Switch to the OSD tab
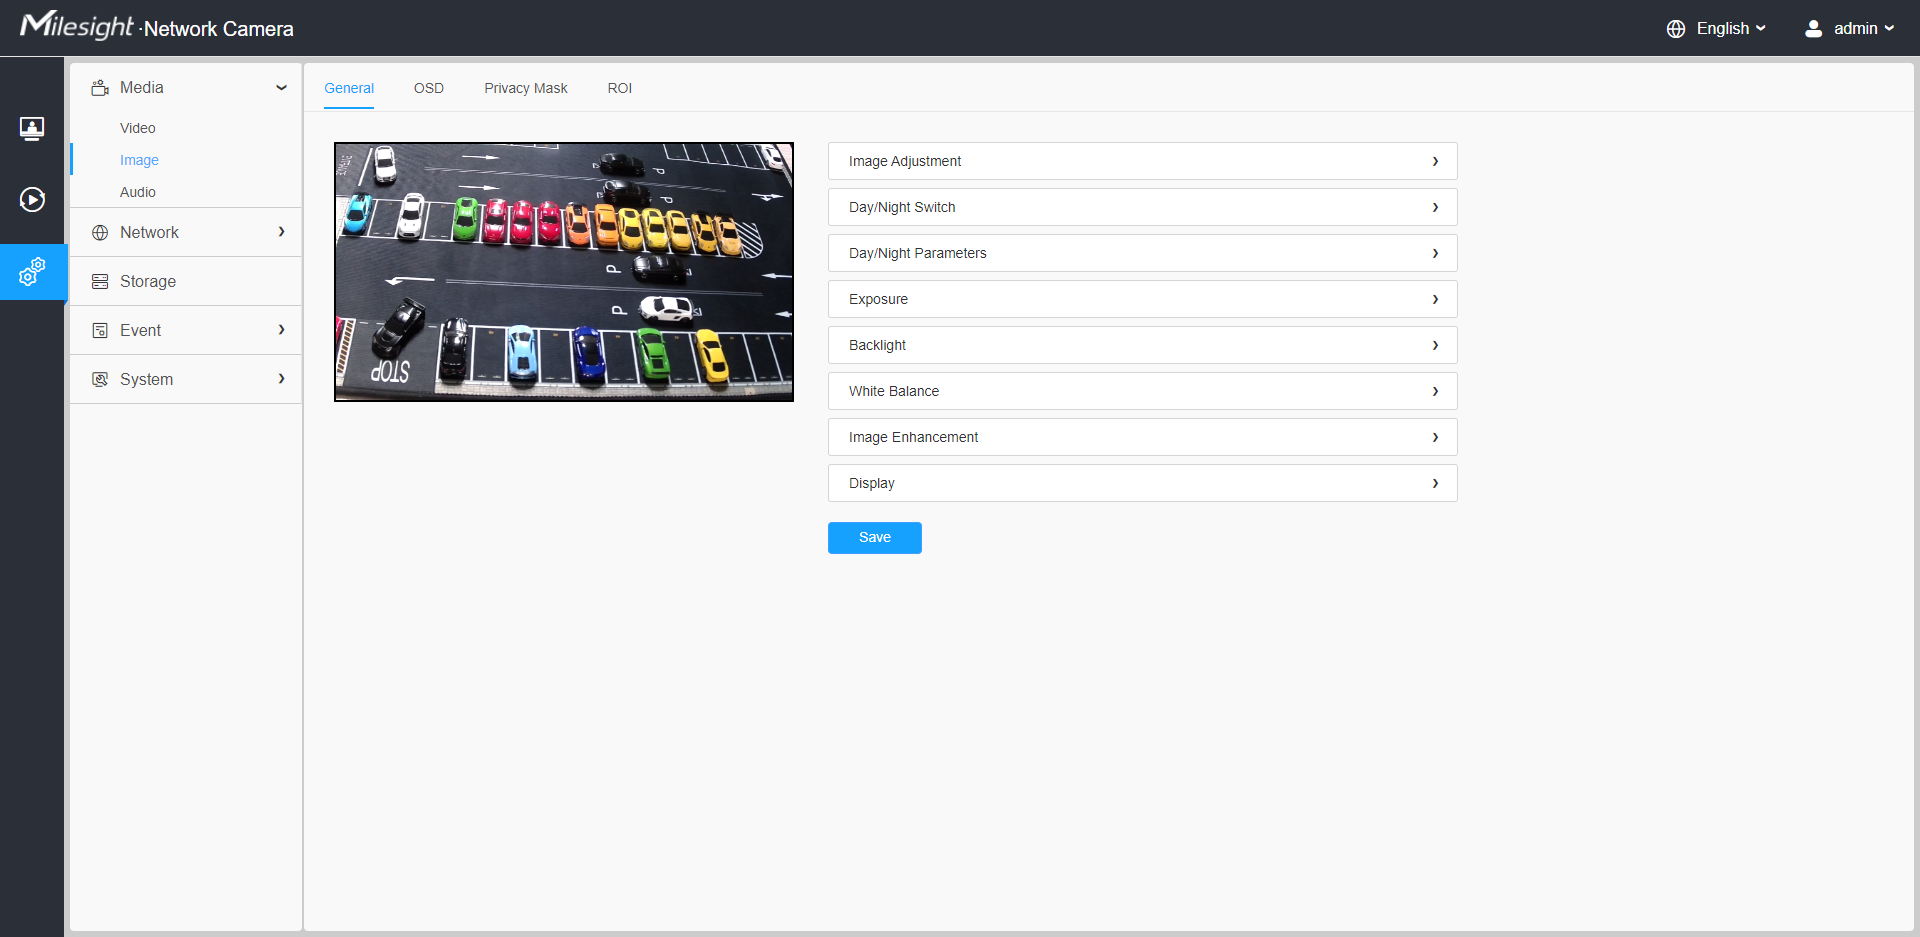This screenshot has width=1920, height=937. tap(429, 88)
